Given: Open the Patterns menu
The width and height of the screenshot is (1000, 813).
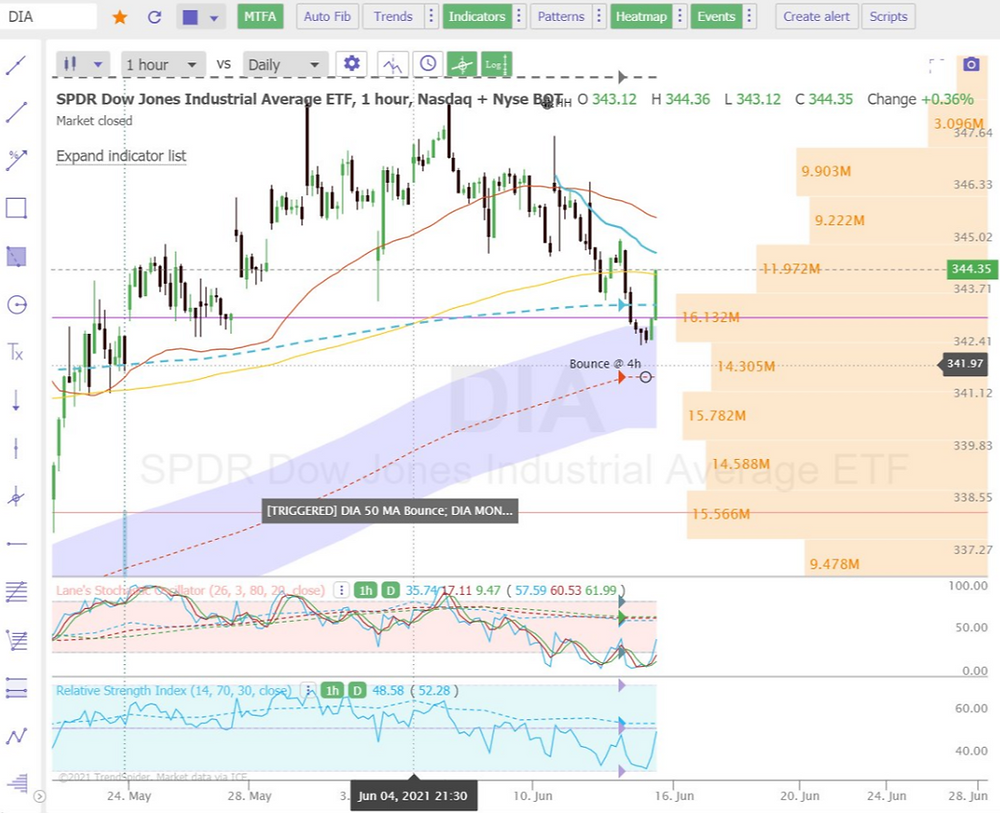Looking at the screenshot, I should point(561,17).
